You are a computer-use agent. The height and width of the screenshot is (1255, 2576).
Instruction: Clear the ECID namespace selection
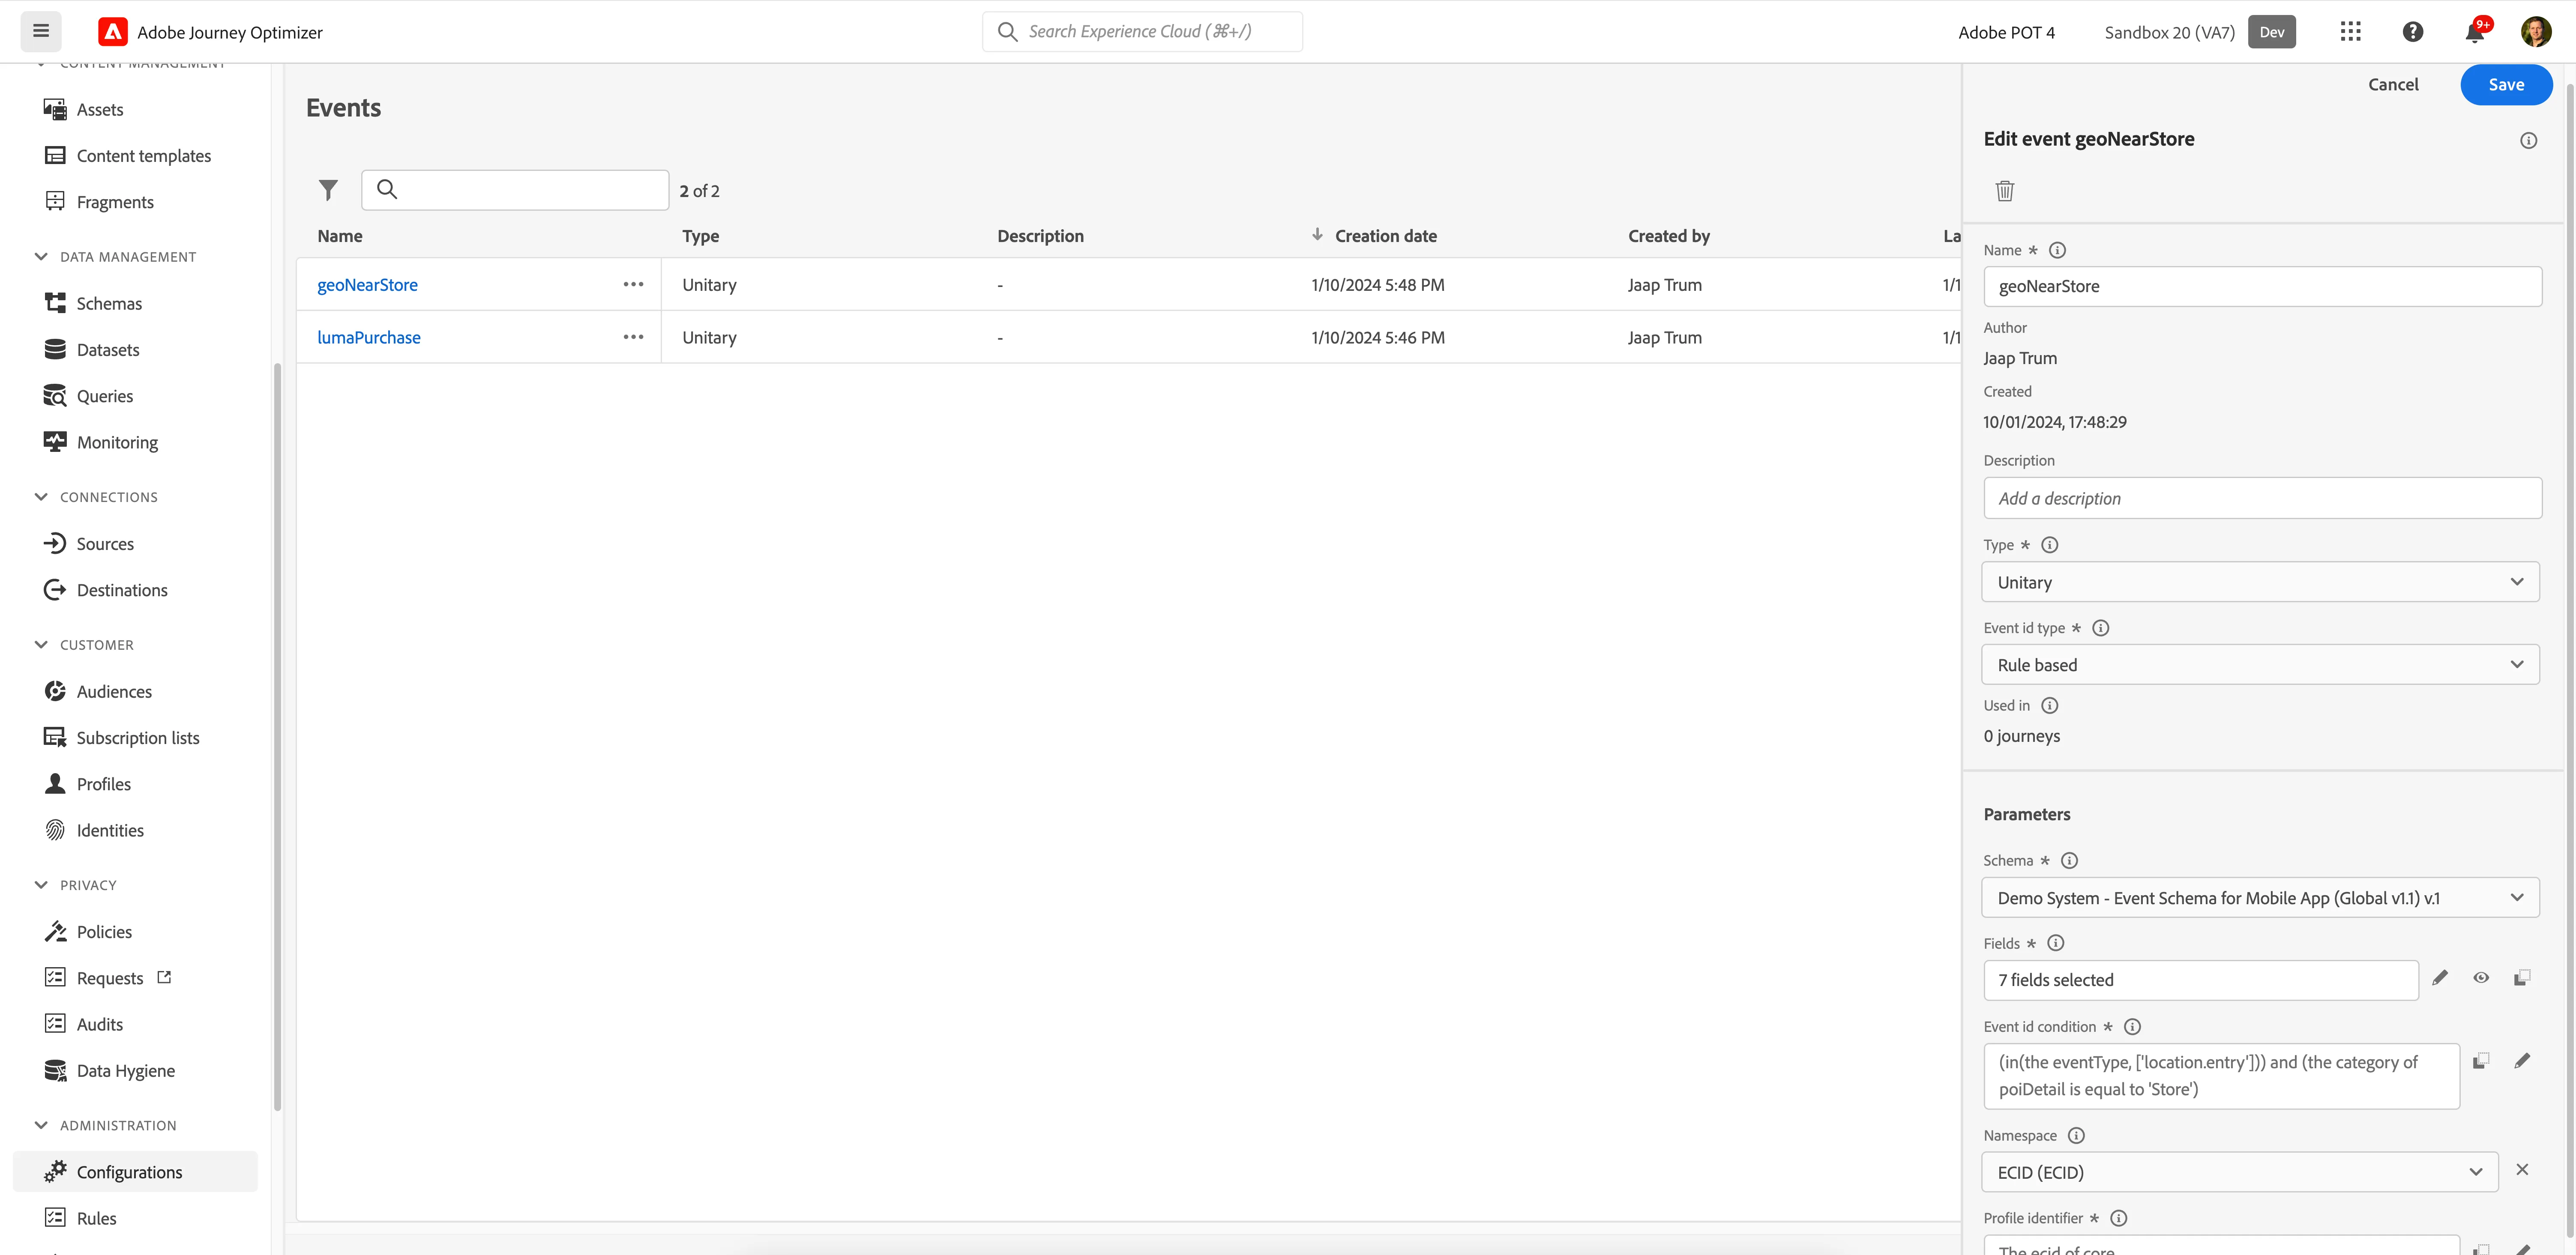click(x=2522, y=1170)
